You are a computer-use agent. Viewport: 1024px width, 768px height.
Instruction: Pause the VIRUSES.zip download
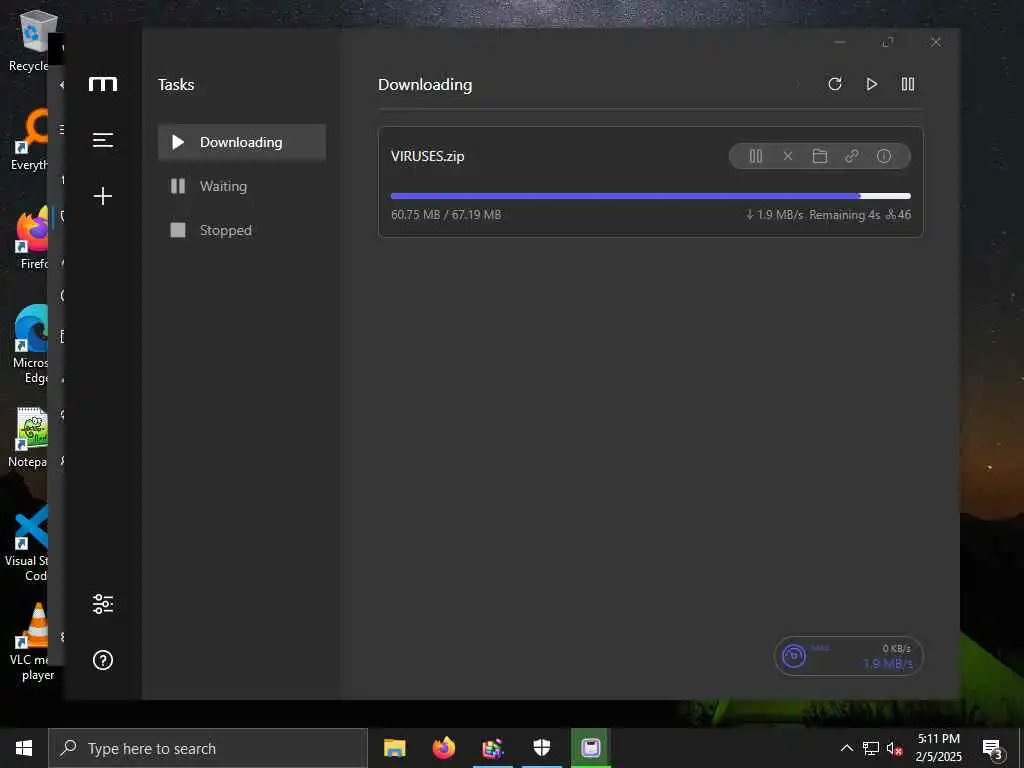(x=756, y=156)
